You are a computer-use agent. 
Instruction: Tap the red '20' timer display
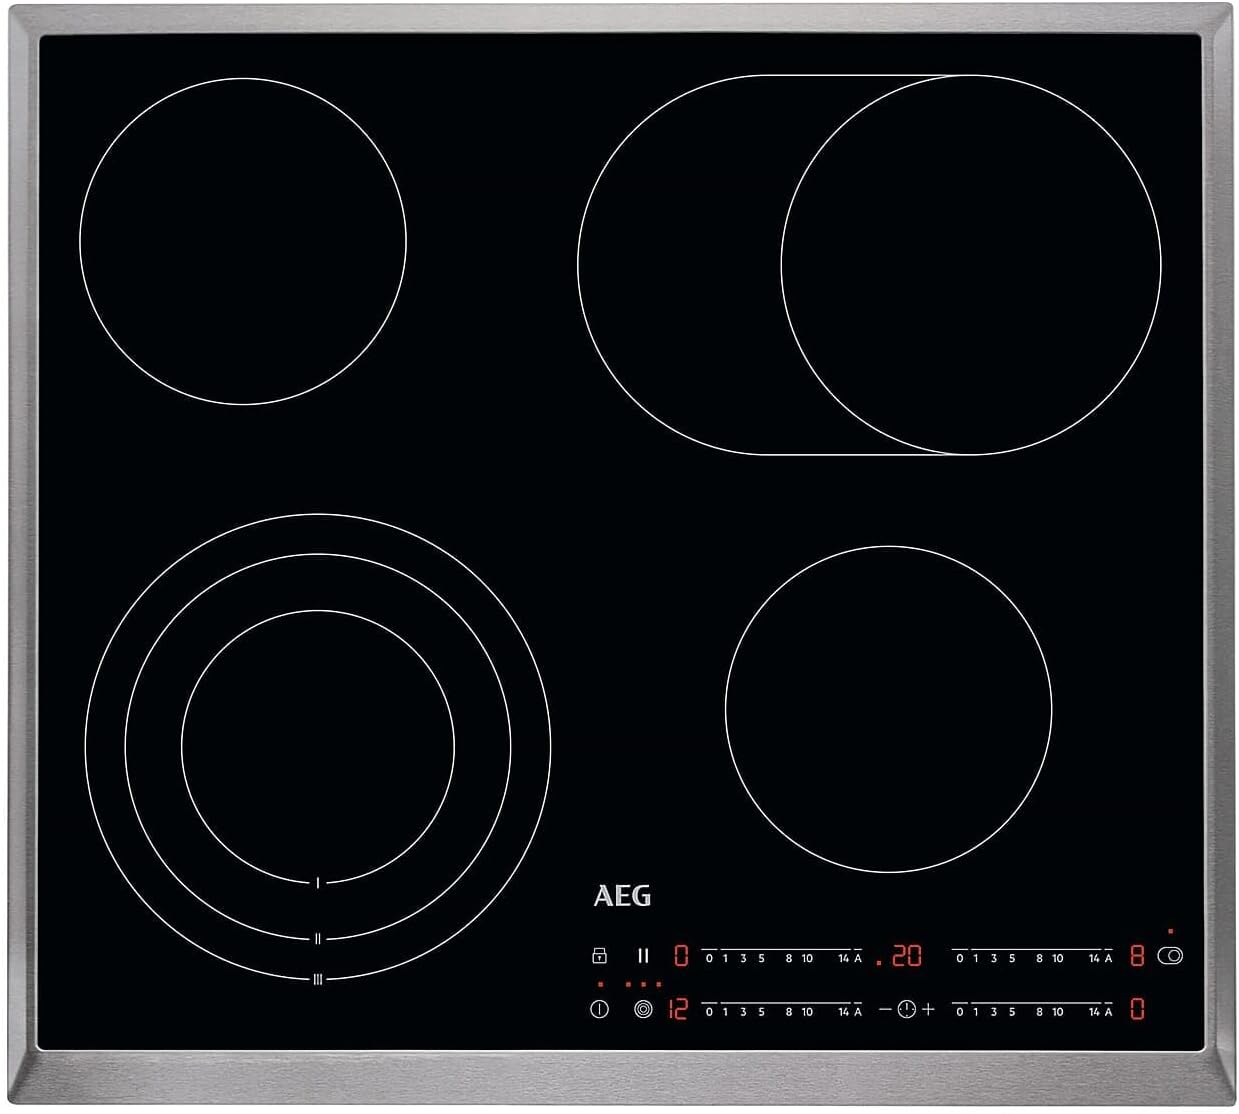pos(906,957)
